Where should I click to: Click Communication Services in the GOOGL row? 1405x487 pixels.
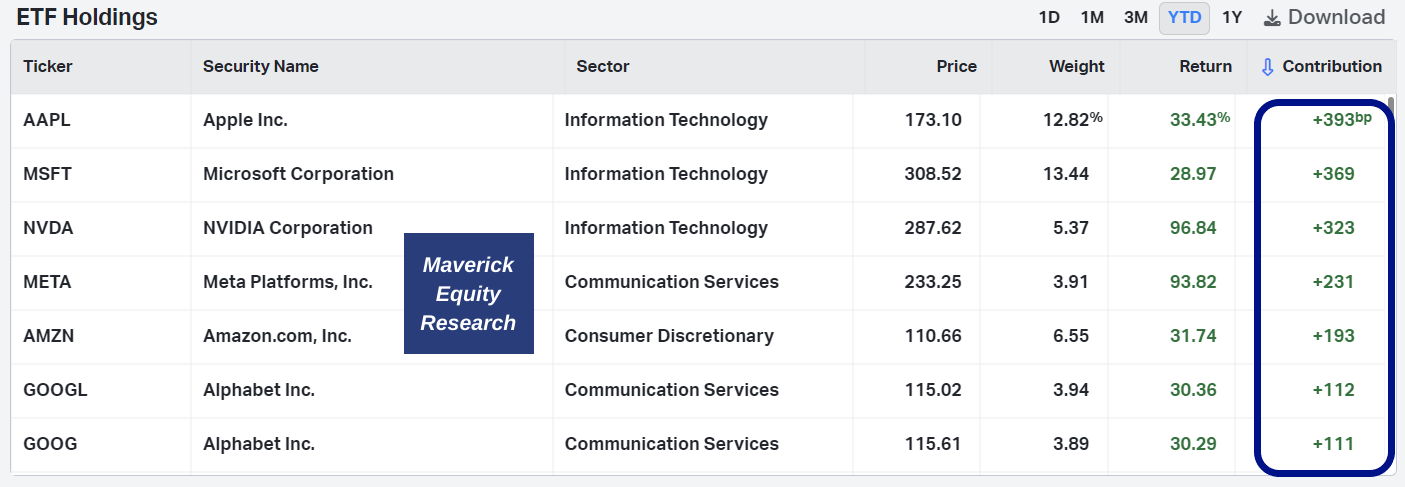pos(672,390)
